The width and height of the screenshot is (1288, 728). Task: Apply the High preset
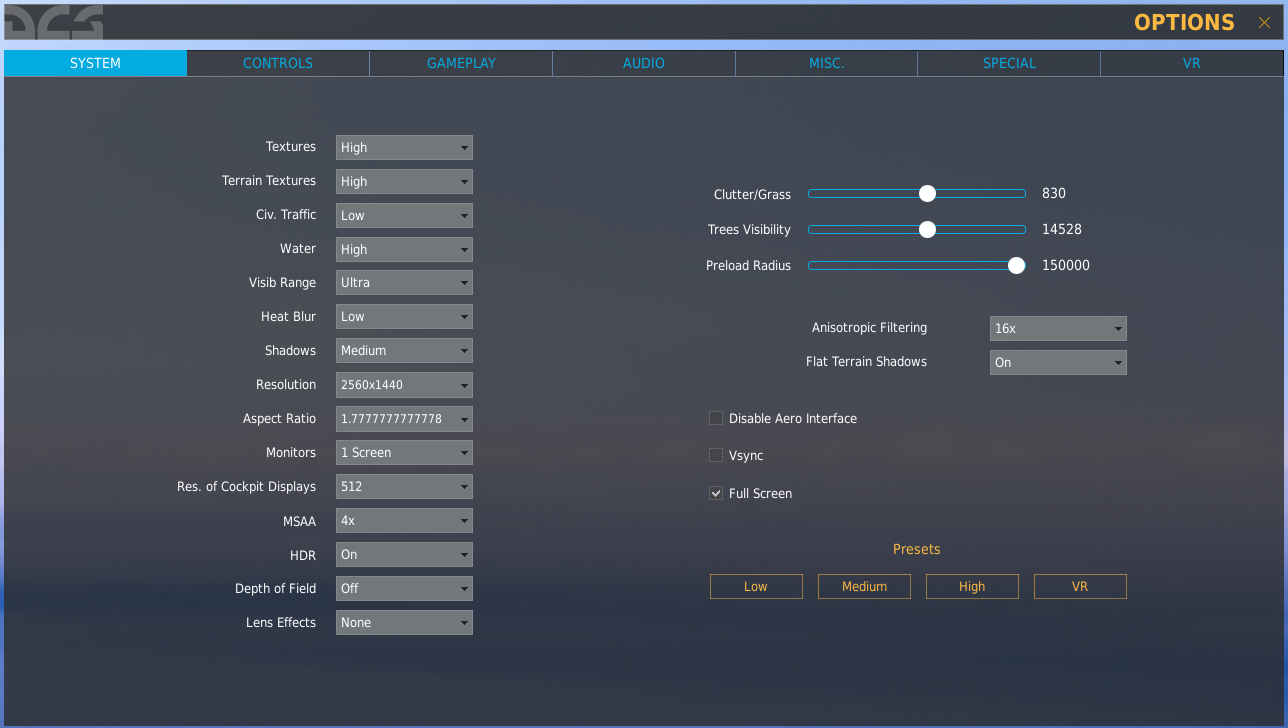[972, 587]
